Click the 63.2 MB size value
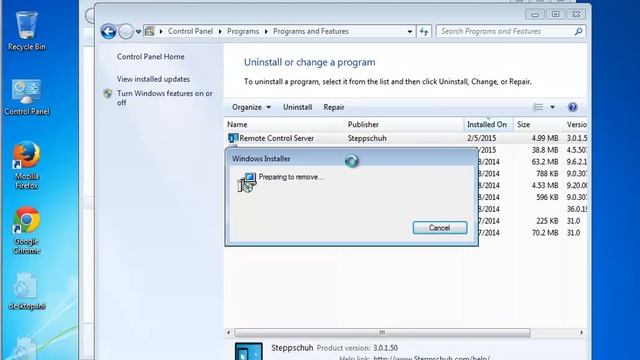Image resolution: width=640 pixels, height=360 pixels. click(545, 162)
